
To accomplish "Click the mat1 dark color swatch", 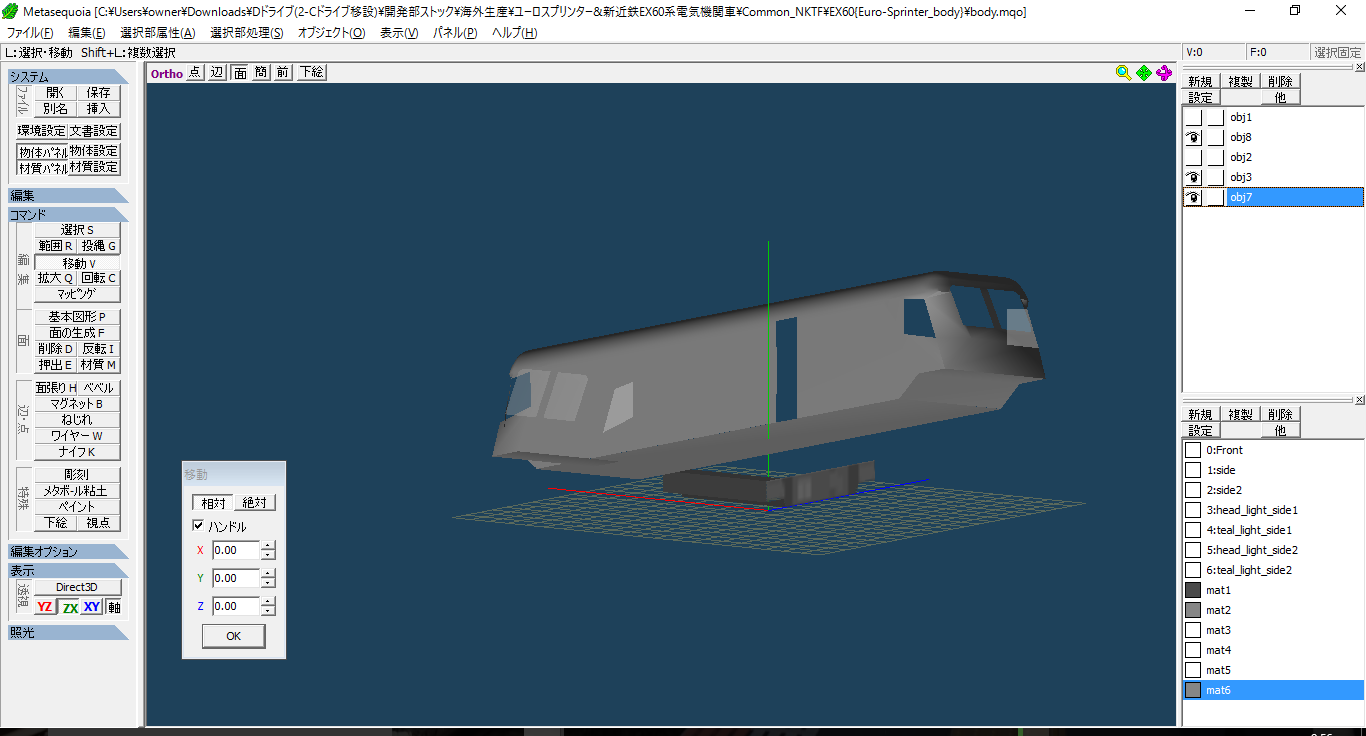I will (x=1193, y=590).
